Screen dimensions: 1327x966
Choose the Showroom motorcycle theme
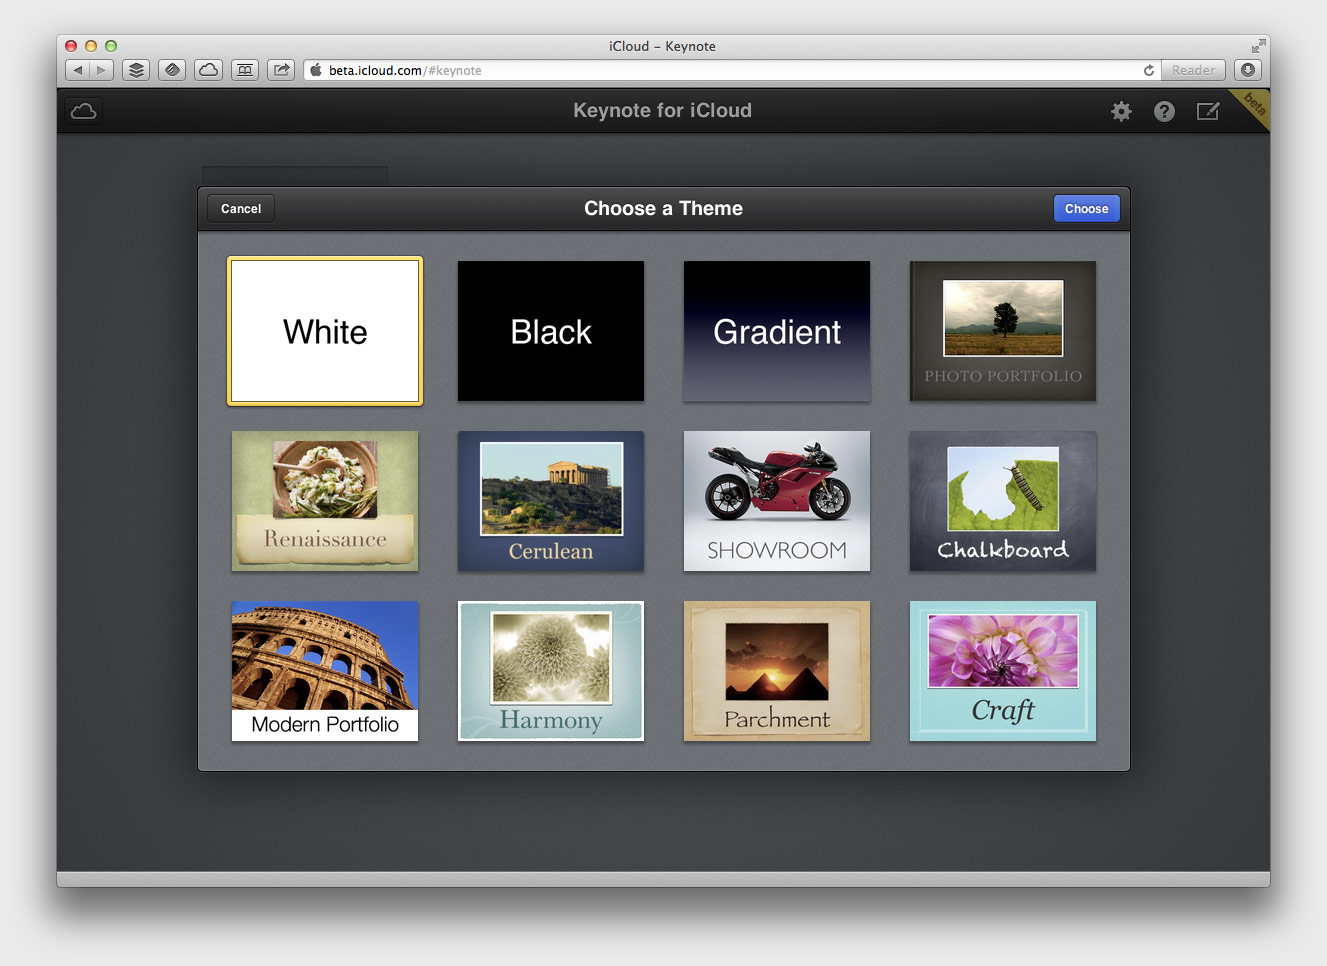[x=777, y=501]
